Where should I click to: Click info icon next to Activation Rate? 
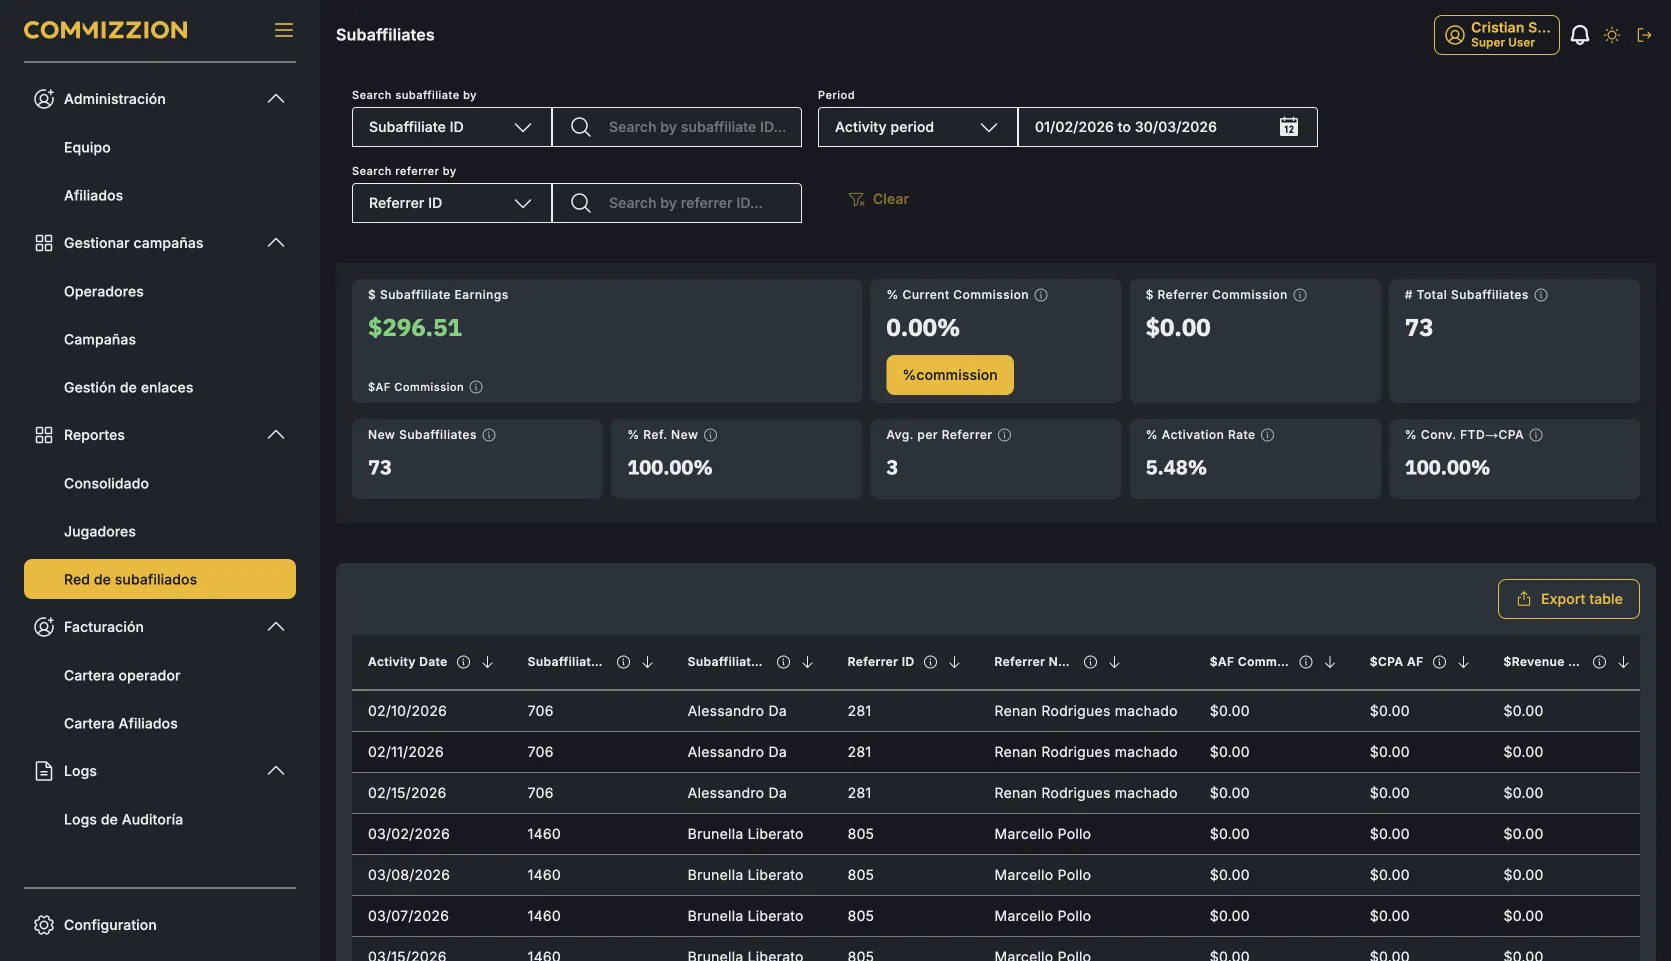[x=1268, y=435]
